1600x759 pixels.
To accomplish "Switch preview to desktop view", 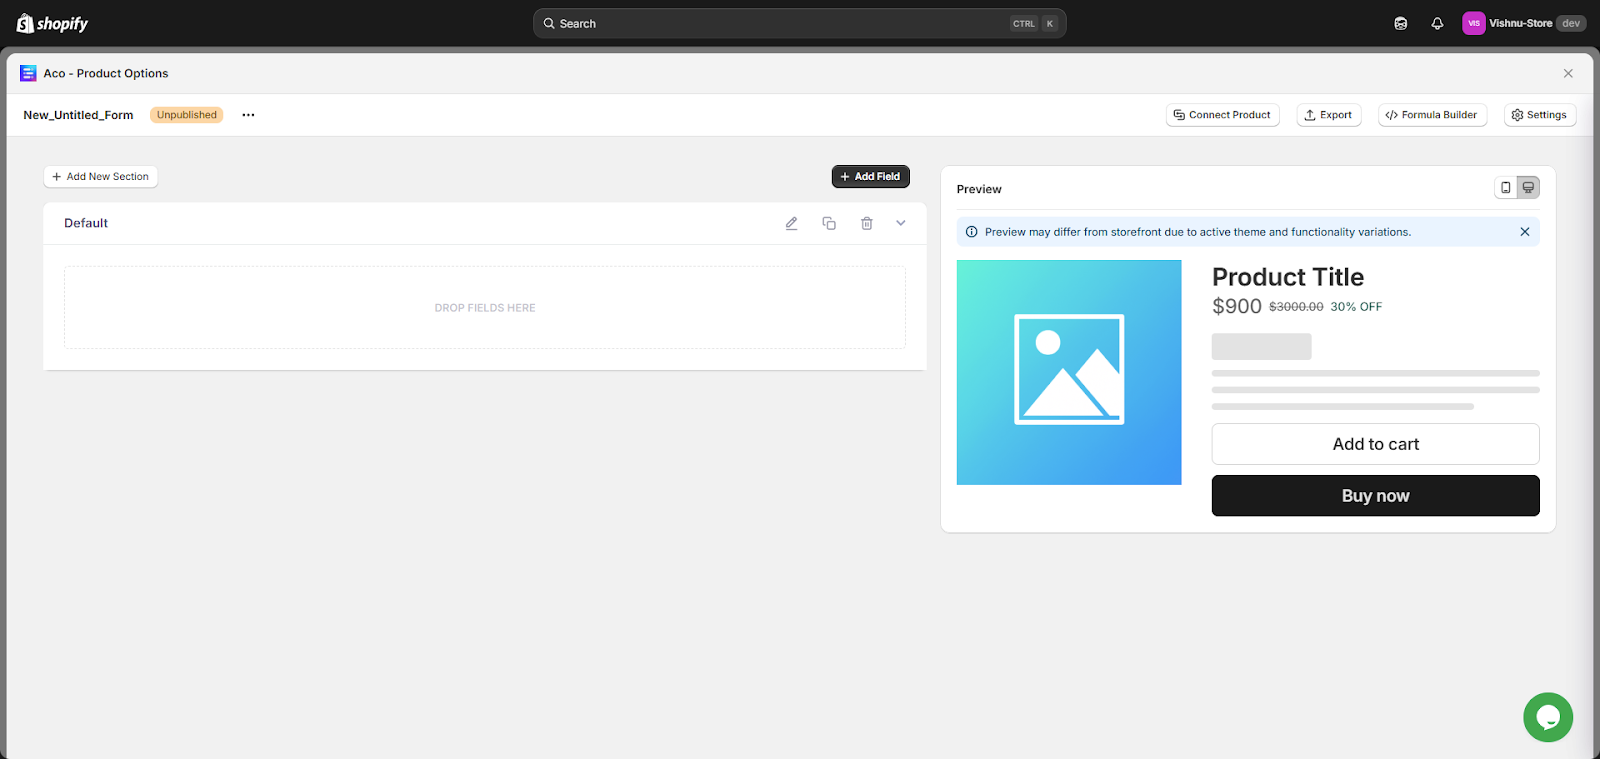I will pos(1528,187).
